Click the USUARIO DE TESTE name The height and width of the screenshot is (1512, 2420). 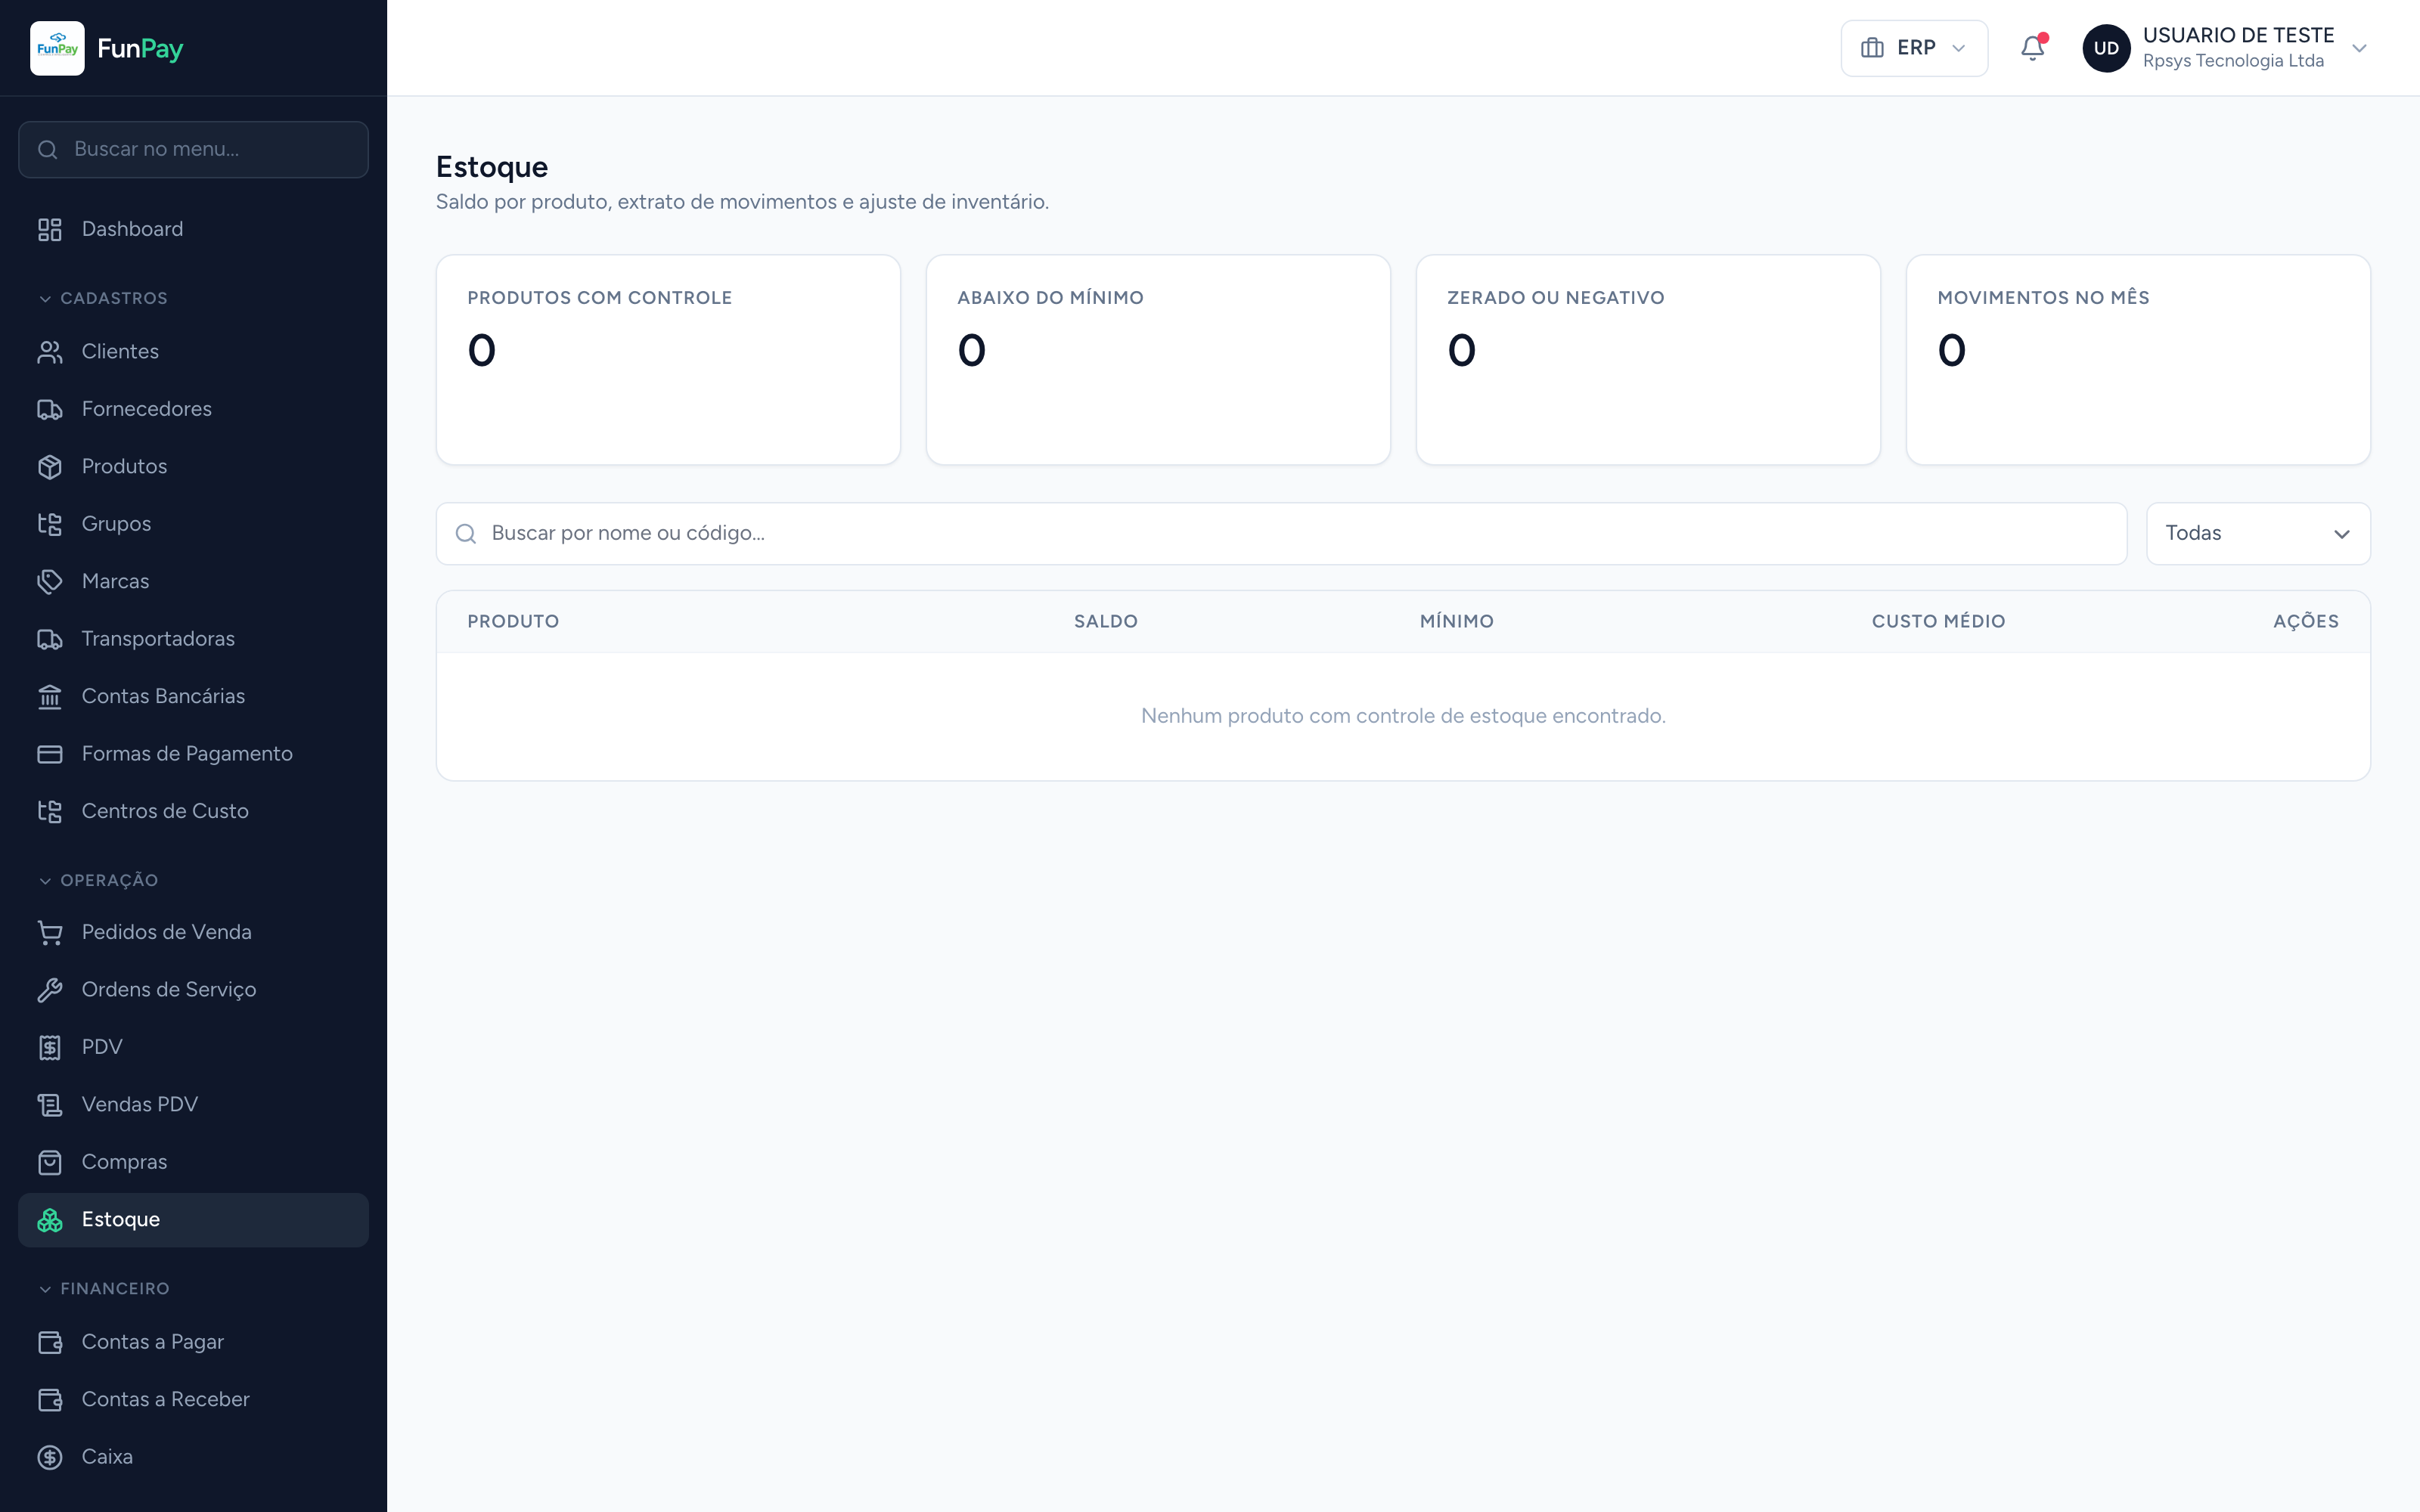(x=2238, y=35)
